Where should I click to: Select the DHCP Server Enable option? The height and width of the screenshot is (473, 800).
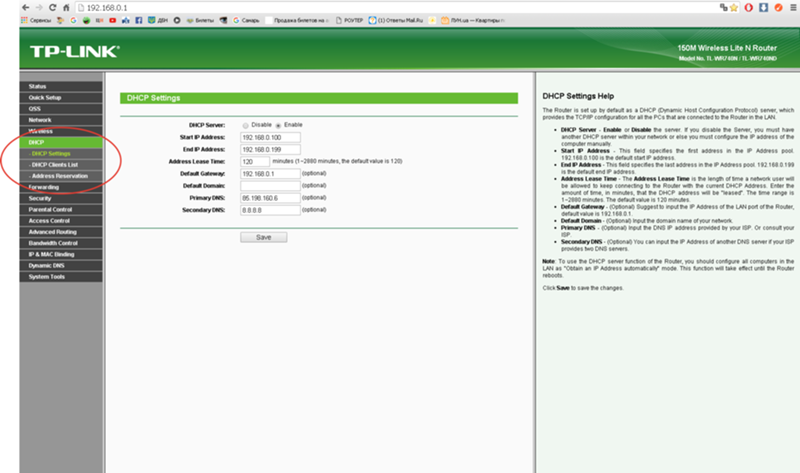pos(278,126)
